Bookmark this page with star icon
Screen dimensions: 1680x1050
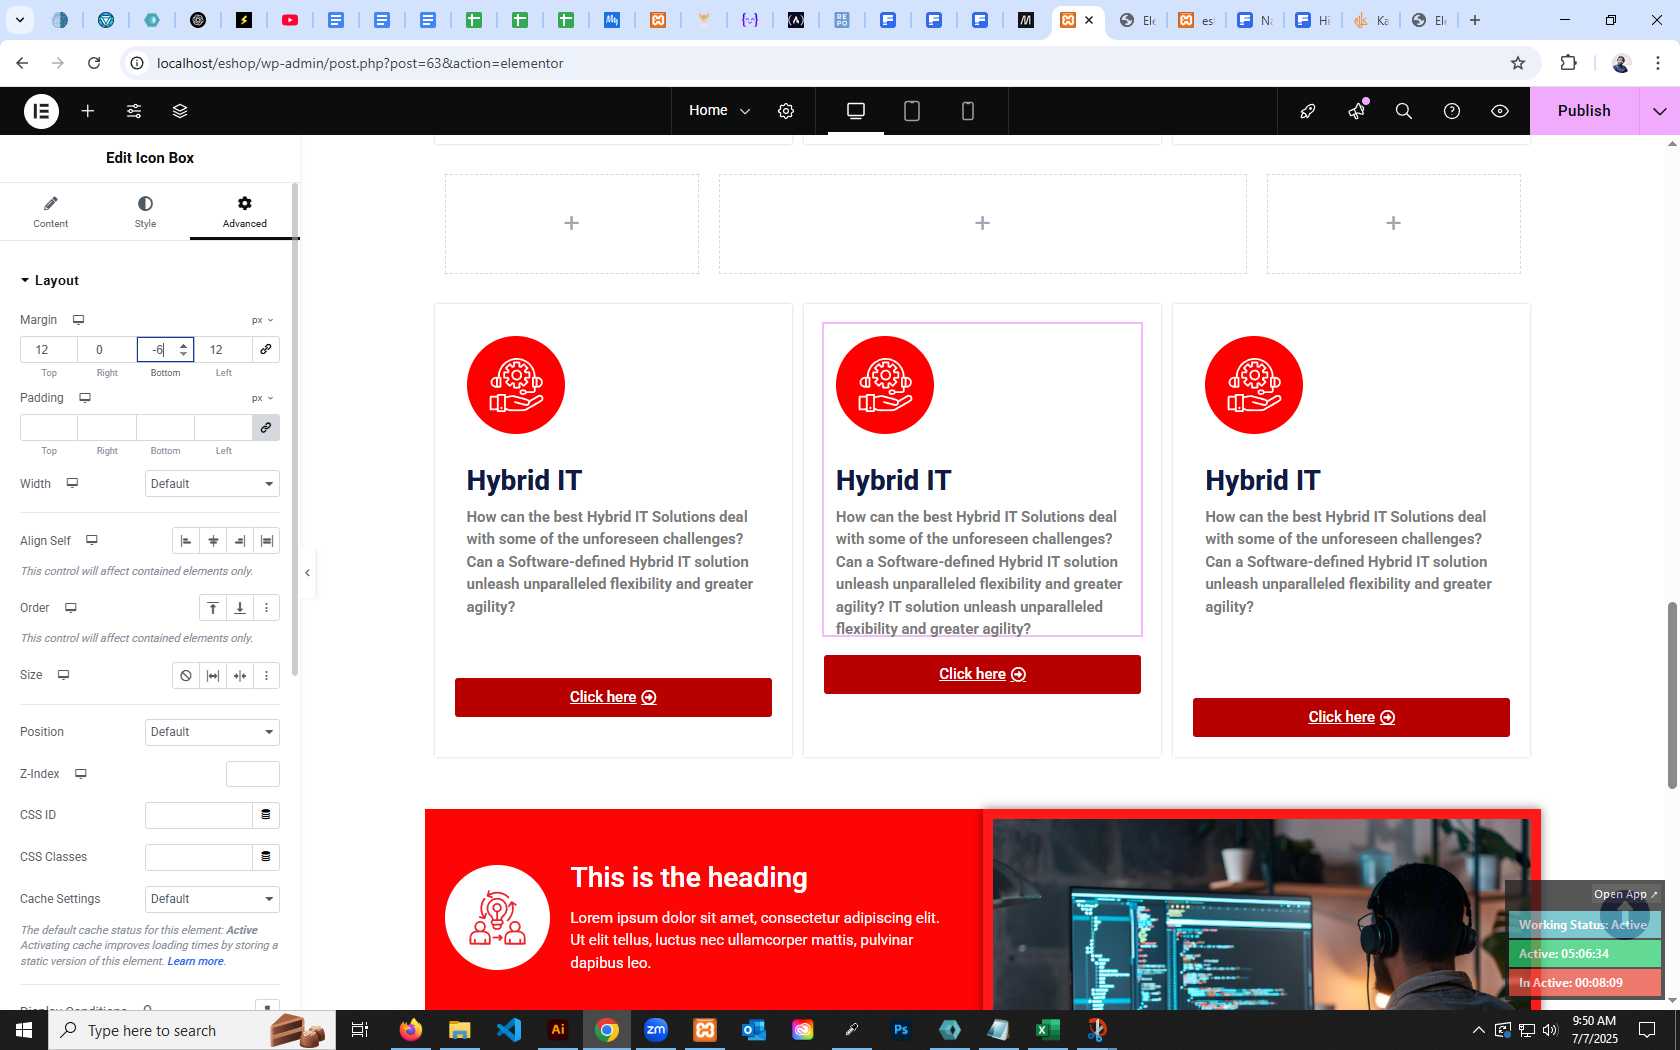point(1518,63)
